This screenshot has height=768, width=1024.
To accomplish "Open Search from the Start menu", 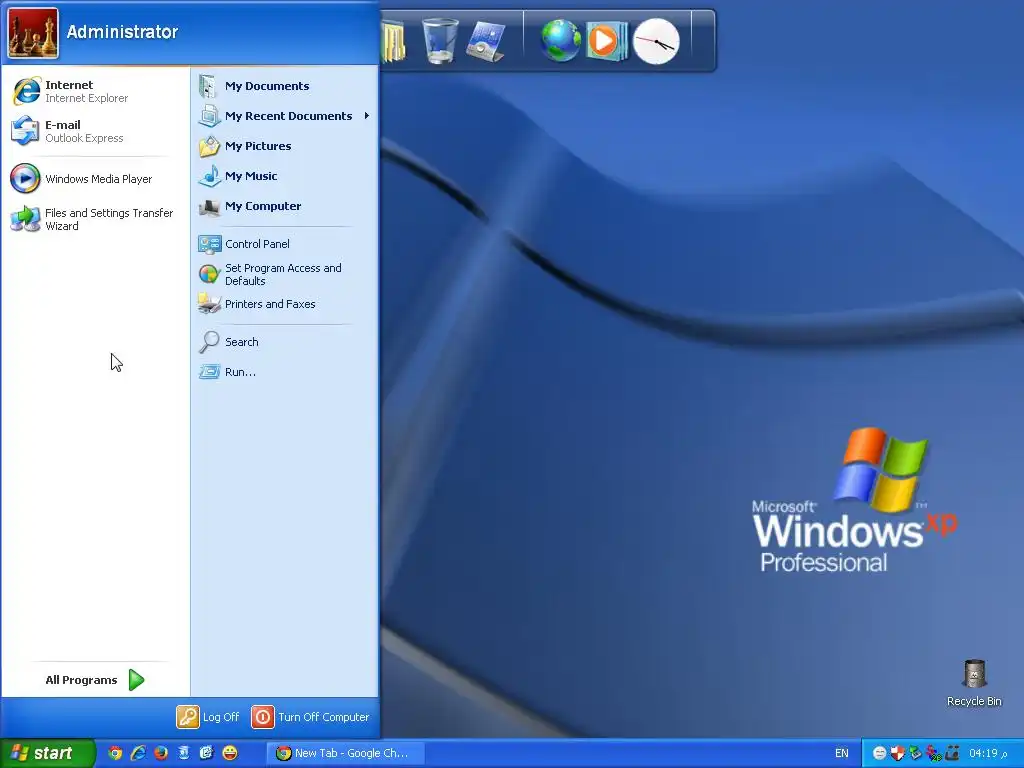I will [x=283, y=342].
